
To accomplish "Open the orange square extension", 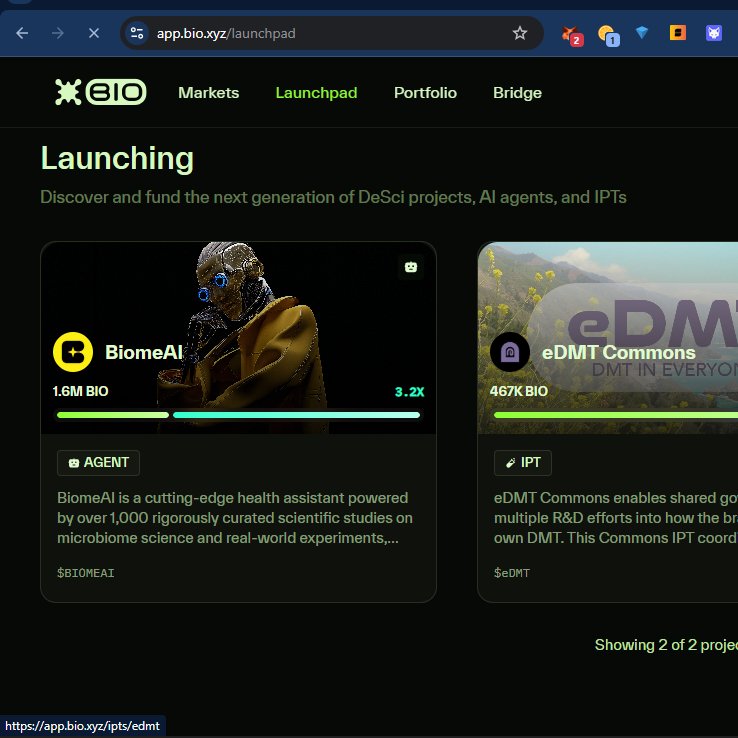I will click(x=677, y=33).
